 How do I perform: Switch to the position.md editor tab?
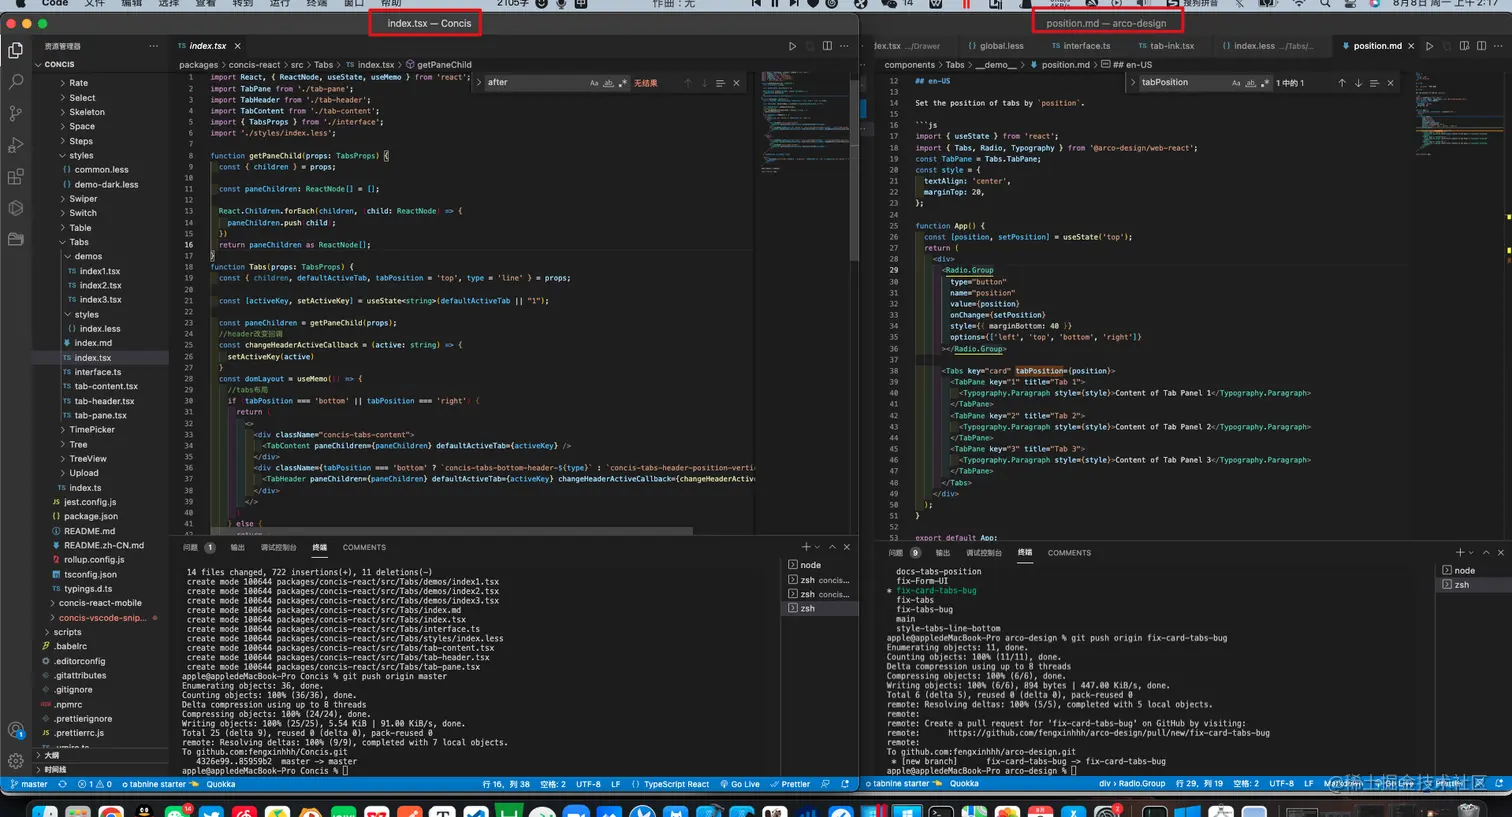click(x=1376, y=46)
